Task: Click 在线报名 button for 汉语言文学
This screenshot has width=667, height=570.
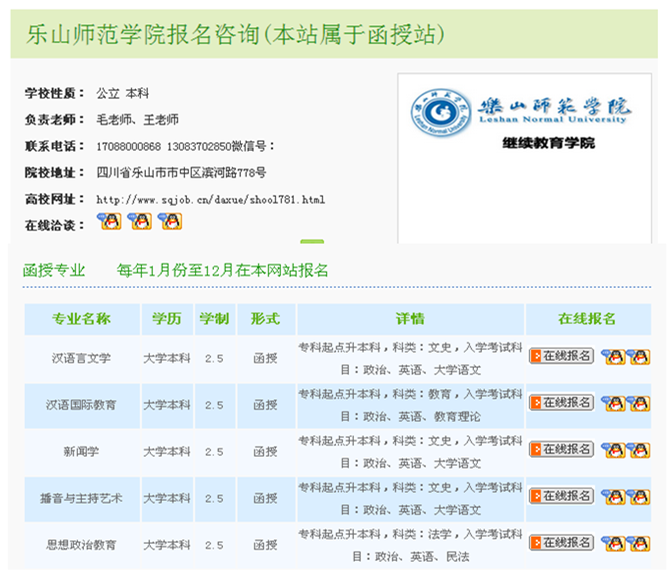Action: coord(561,356)
